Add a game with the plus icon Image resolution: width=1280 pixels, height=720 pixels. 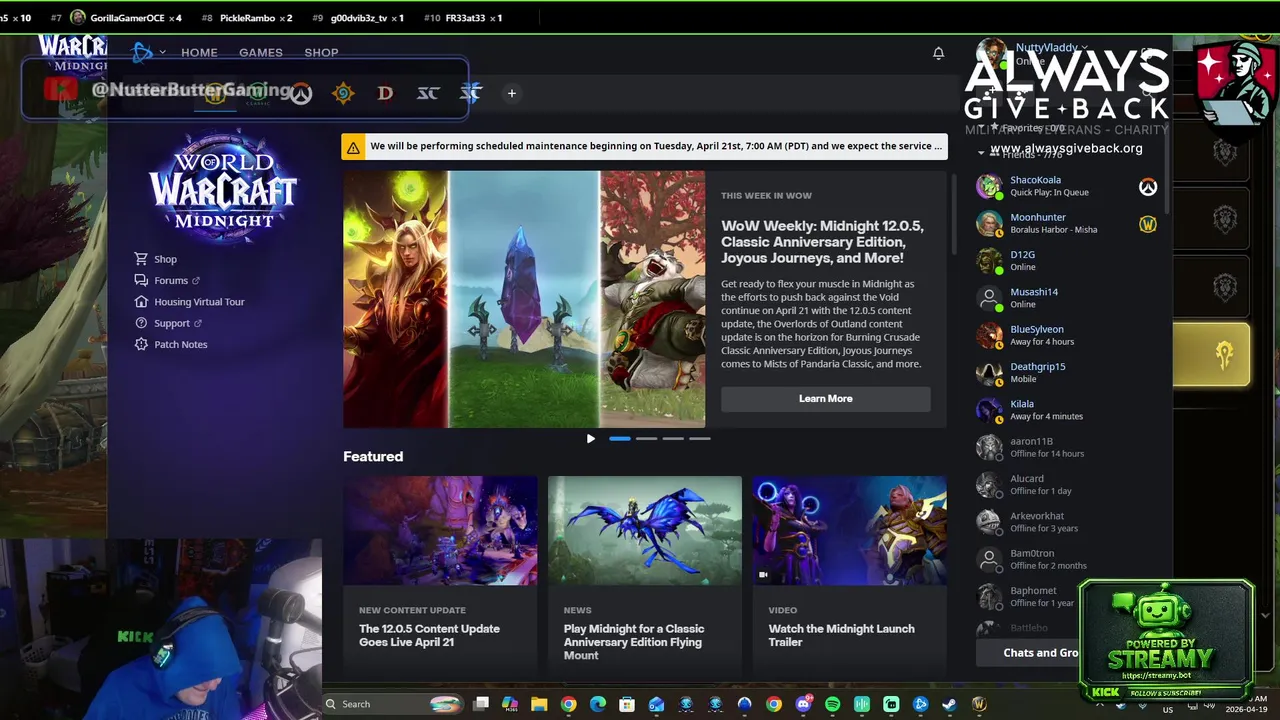511,94
